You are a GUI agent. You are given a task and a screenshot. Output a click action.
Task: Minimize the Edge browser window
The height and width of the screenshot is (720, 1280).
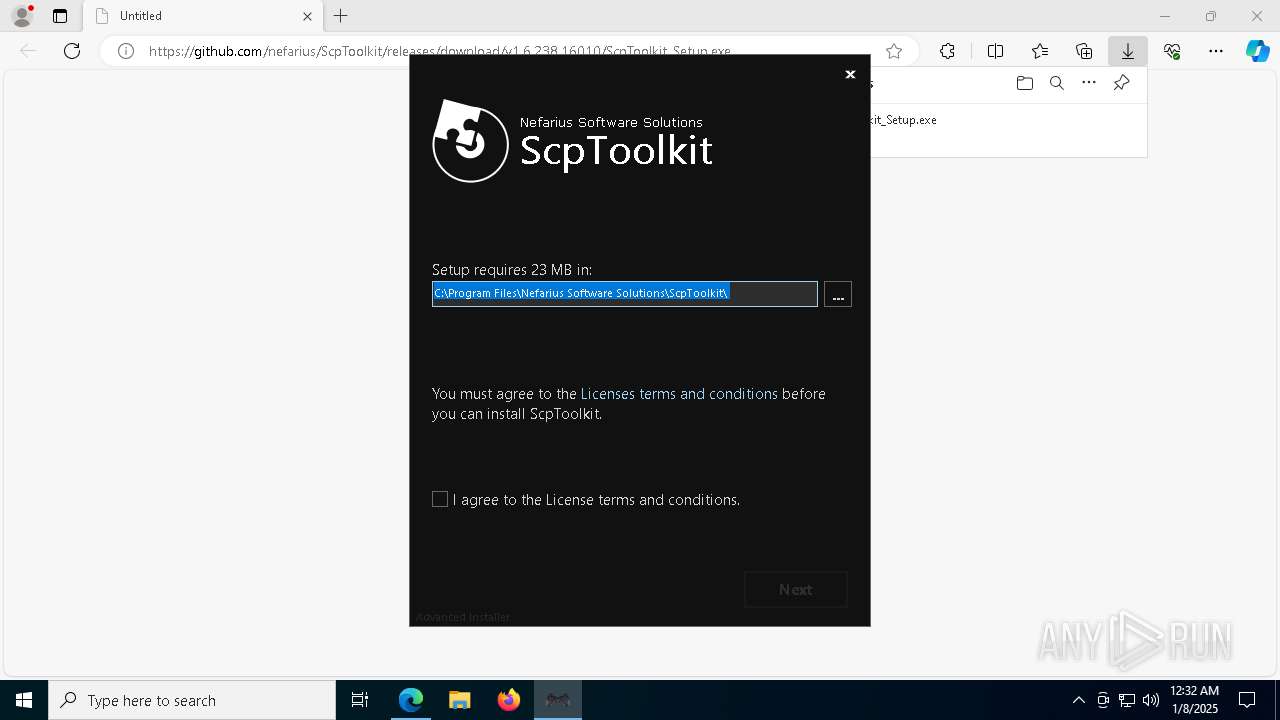(1164, 16)
